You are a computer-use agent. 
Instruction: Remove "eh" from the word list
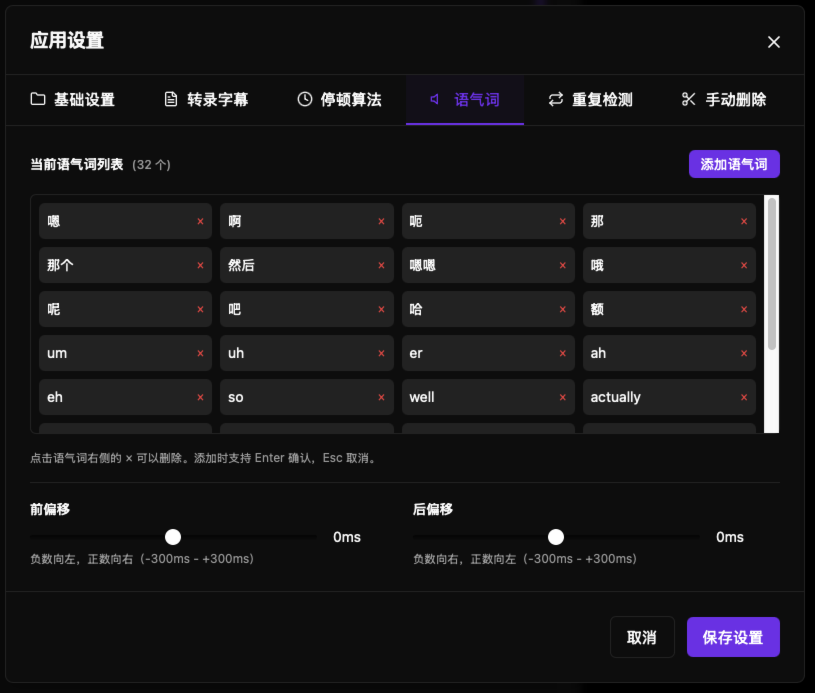[x=200, y=397]
